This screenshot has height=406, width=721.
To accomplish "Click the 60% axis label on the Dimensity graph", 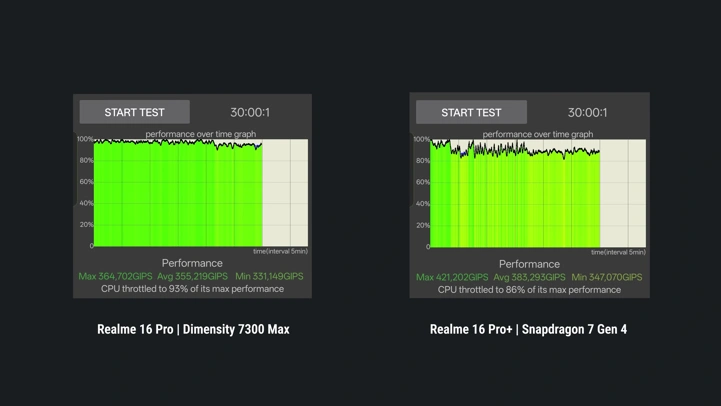I will (86, 182).
